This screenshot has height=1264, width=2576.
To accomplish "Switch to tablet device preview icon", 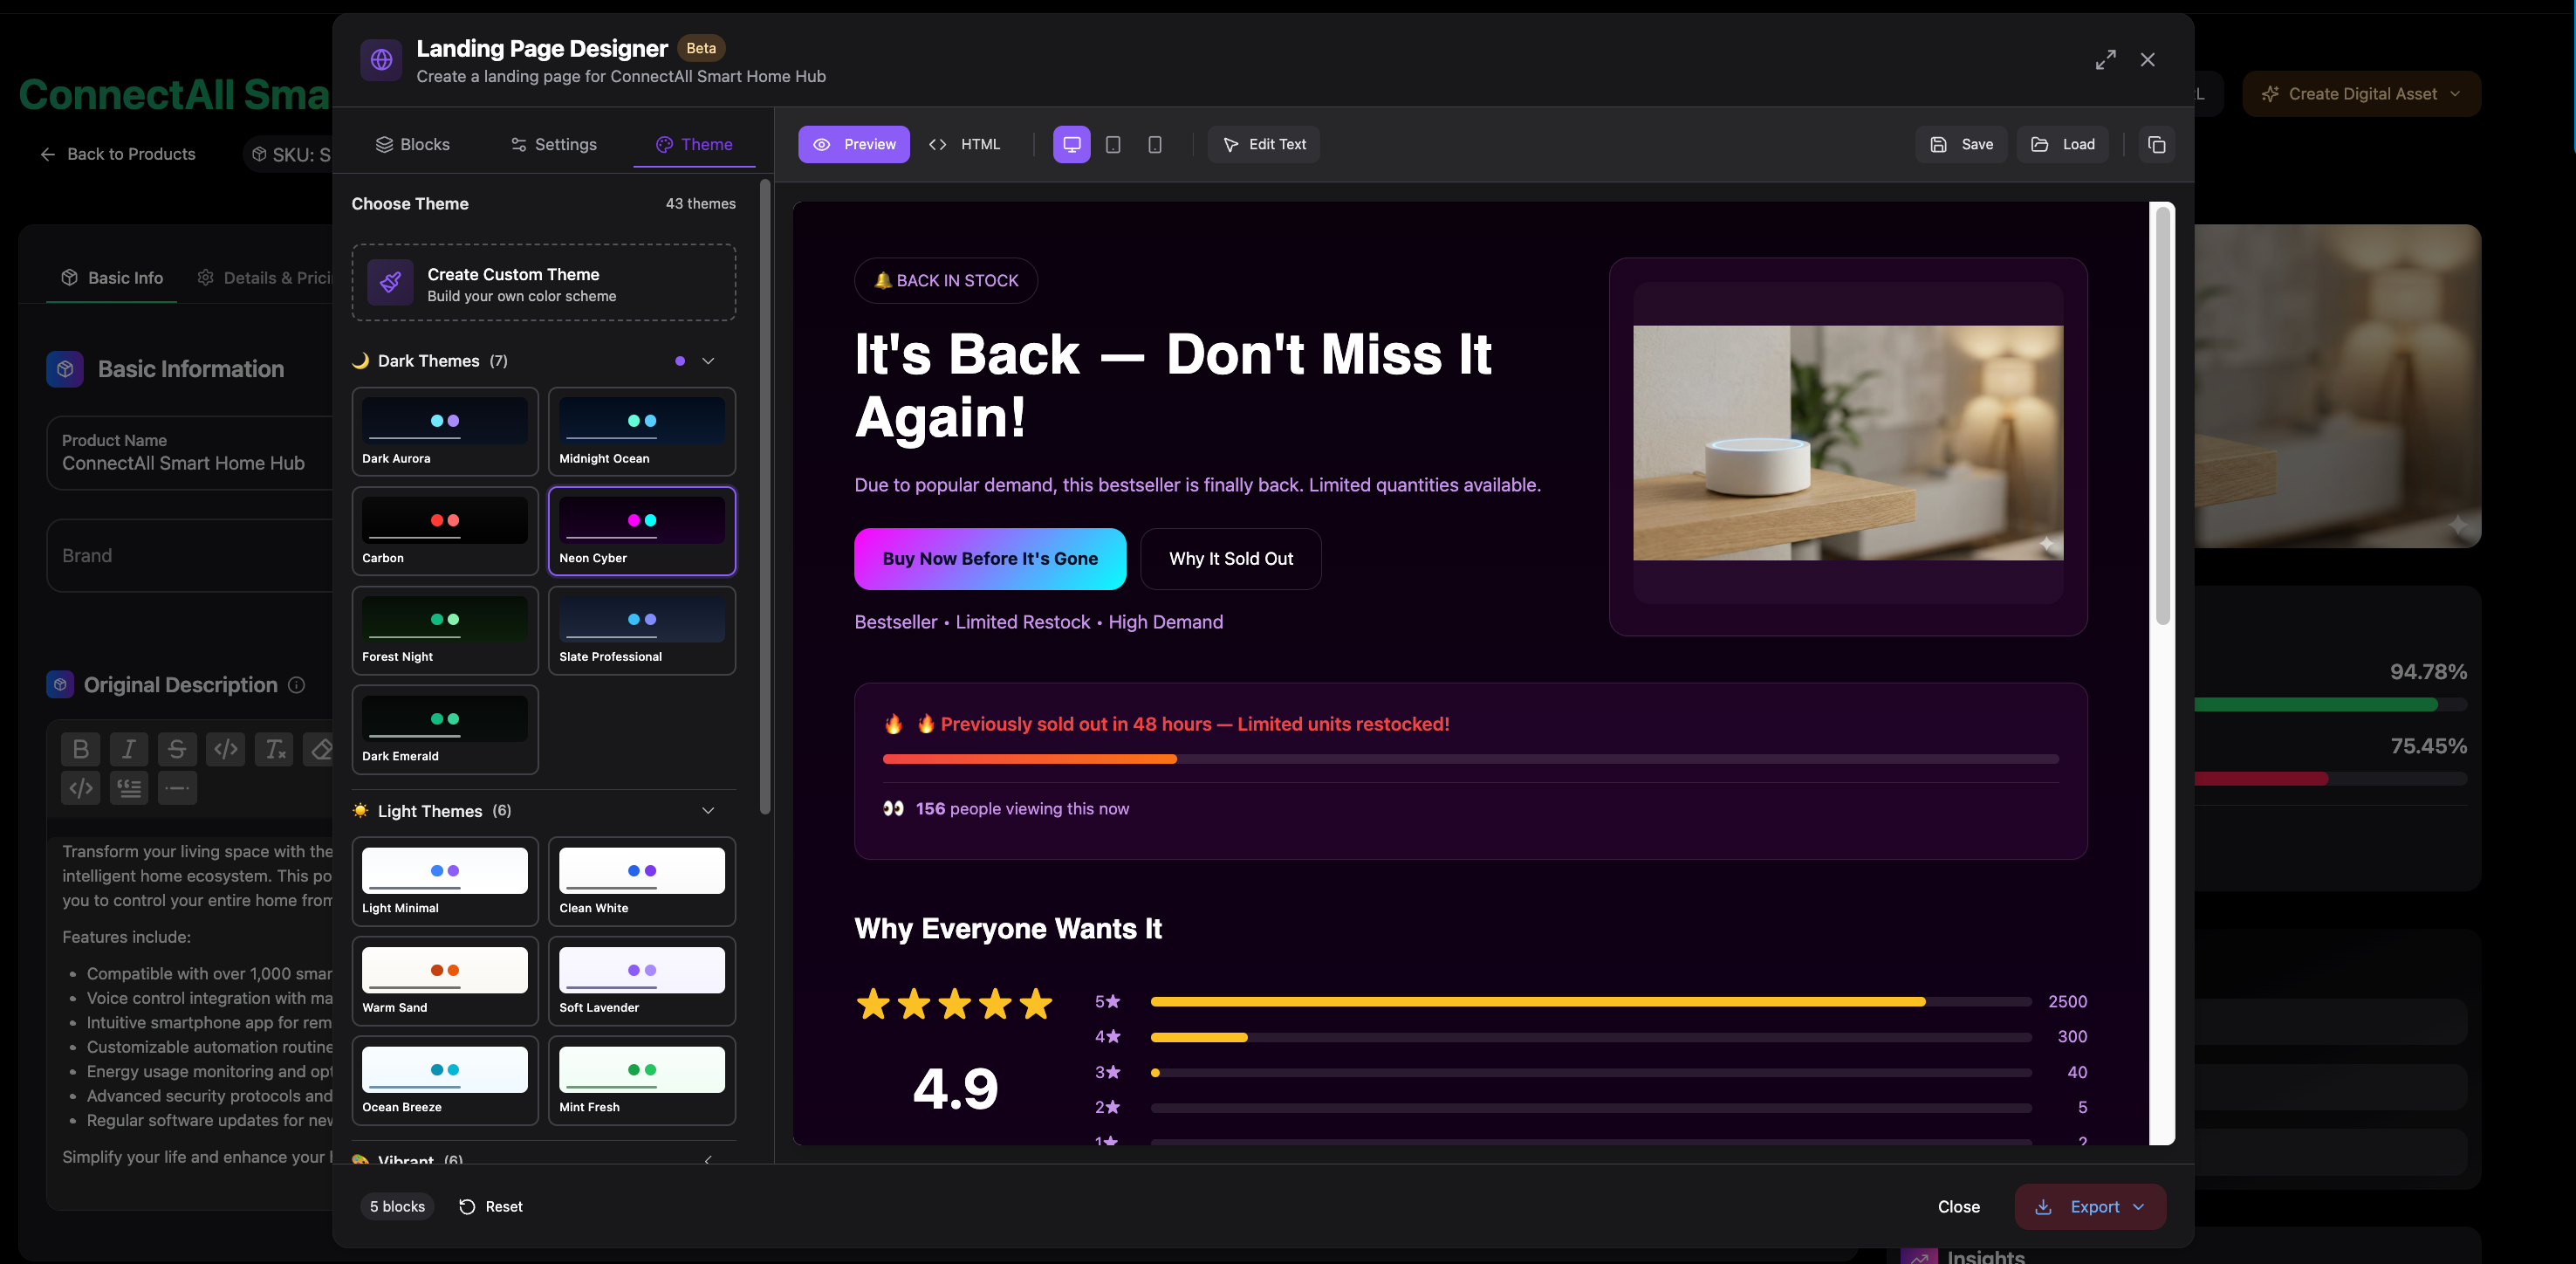I will tap(1113, 144).
